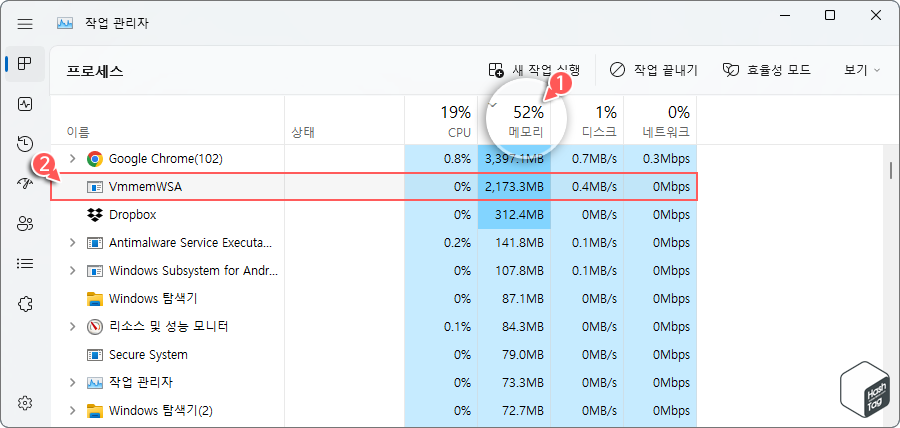Expand Antimalware Service Executable group

click(72, 243)
